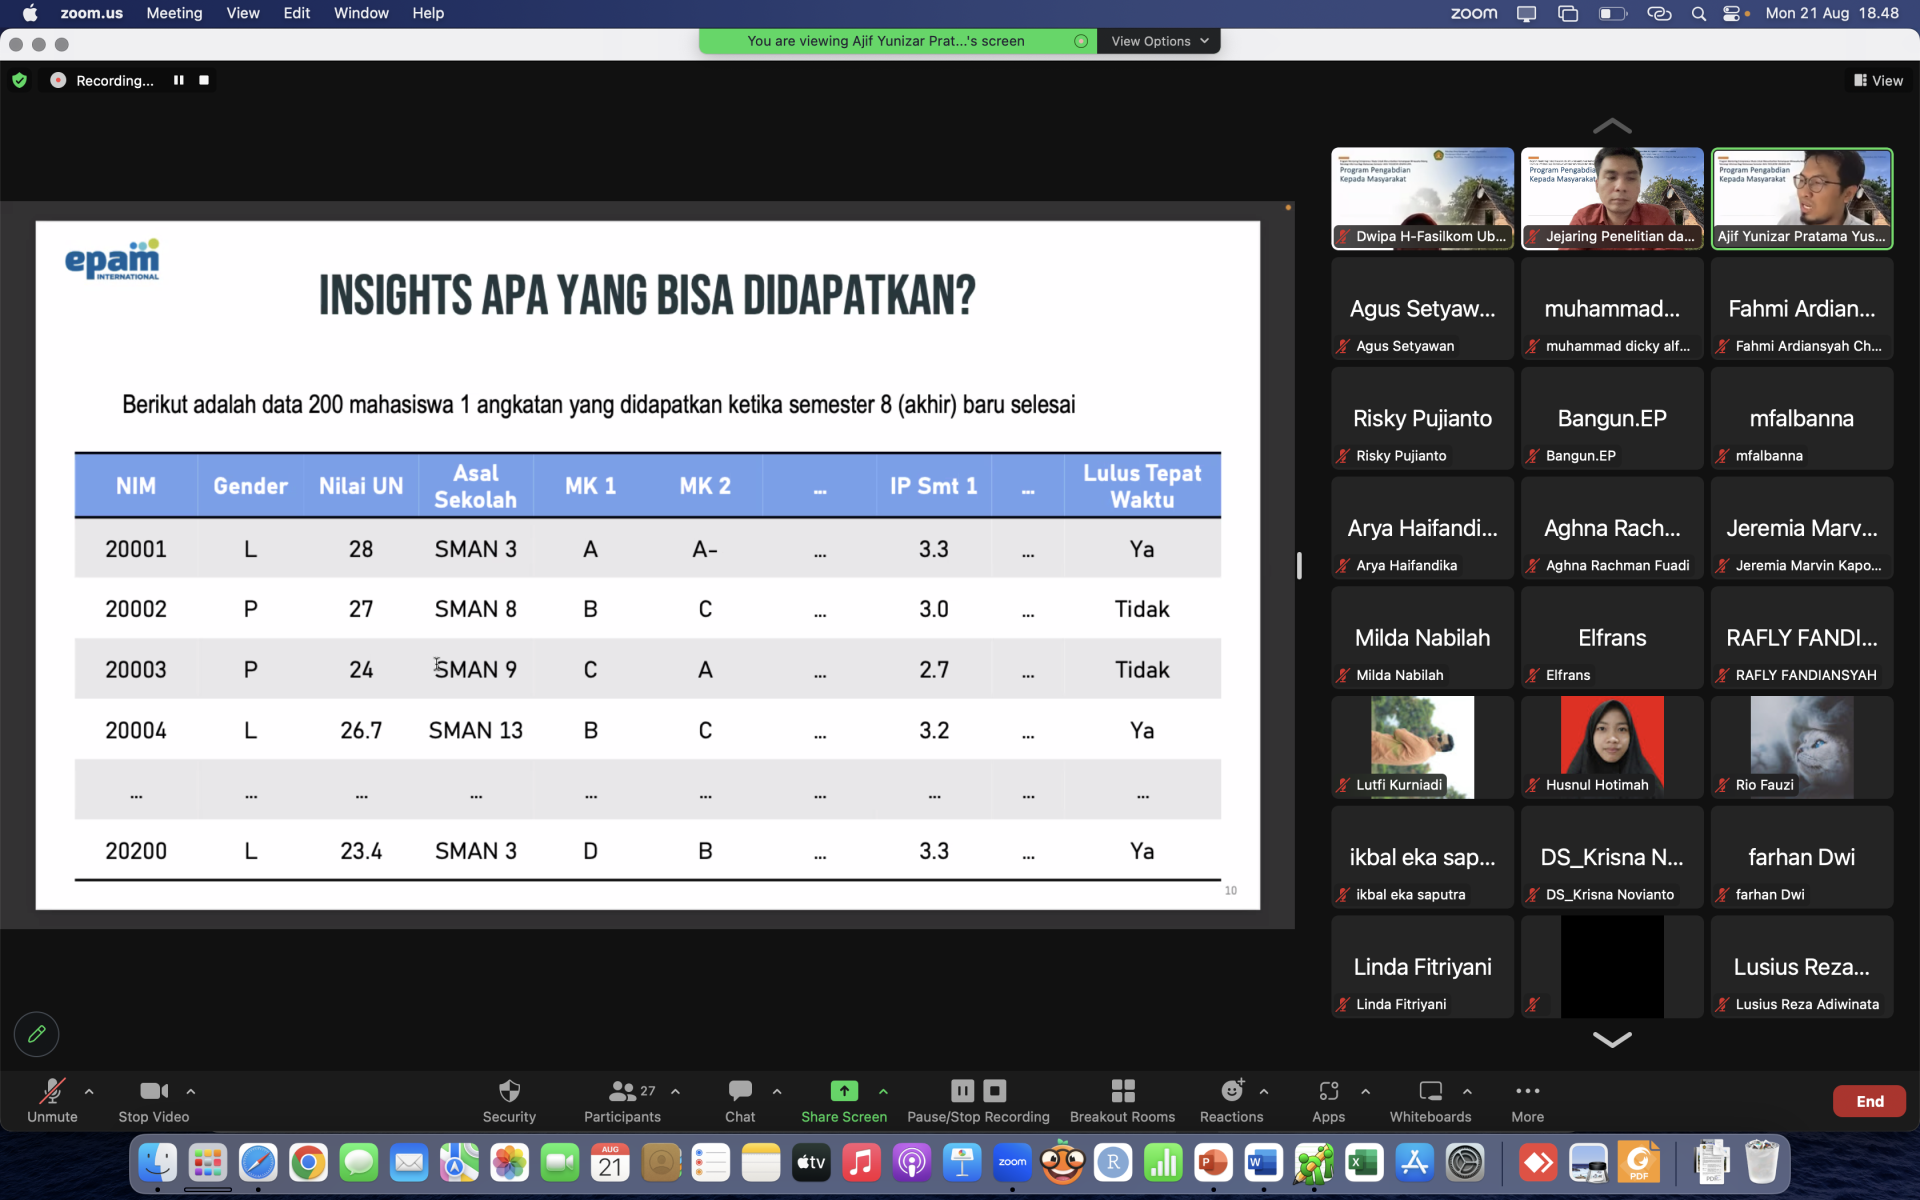Select Ajif Yunizar Pratama's video thumbnail
This screenshot has width=1920, height=1200.
[1802, 198]
